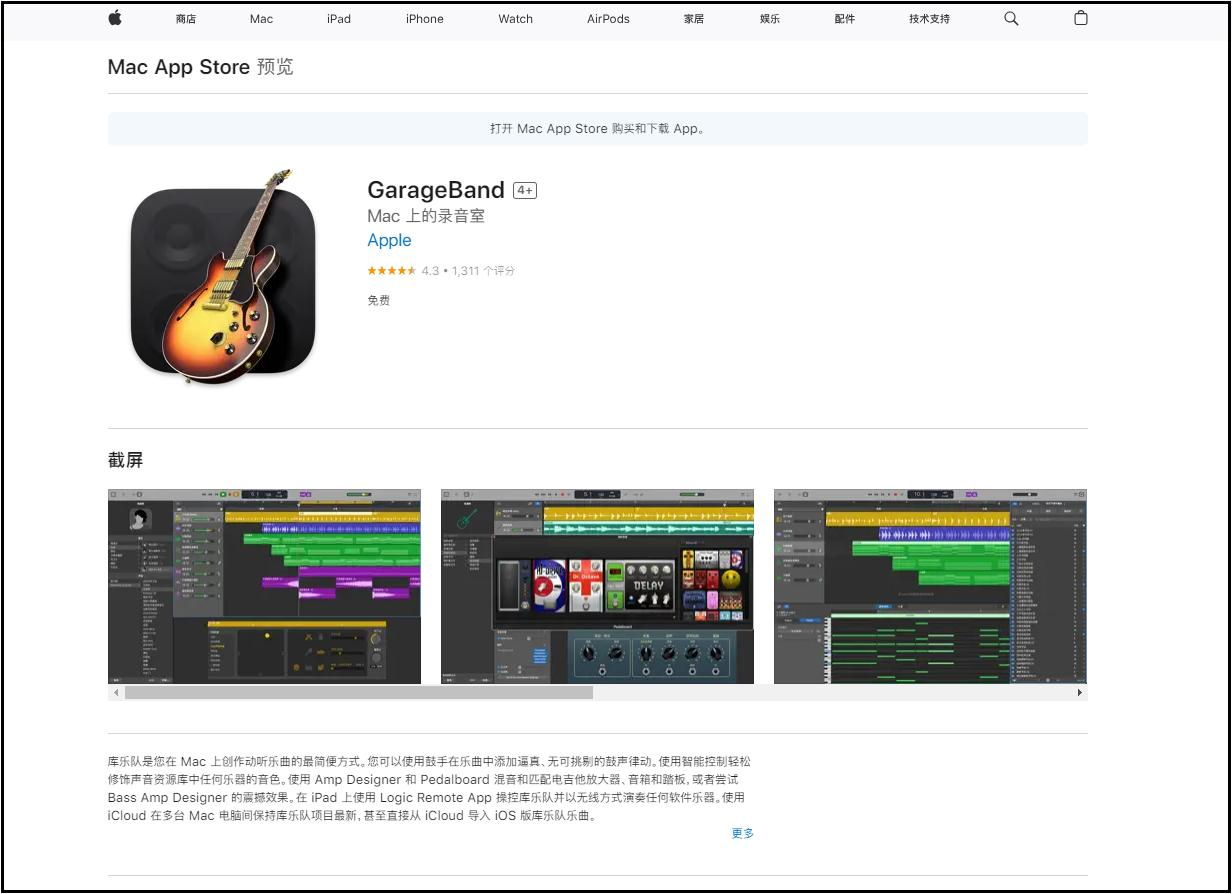
Task: Open the AirPods menu item
Action: pyautogui.click(x=608, y=19)
